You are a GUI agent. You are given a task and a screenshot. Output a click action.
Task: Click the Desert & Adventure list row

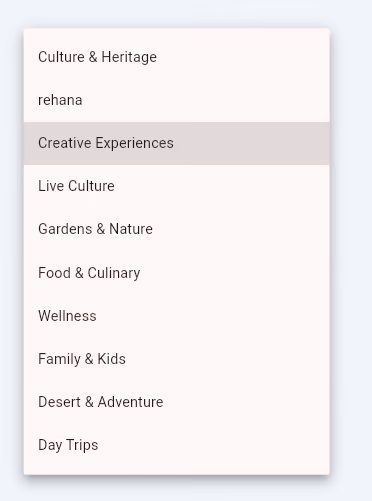tap(177, 402)
